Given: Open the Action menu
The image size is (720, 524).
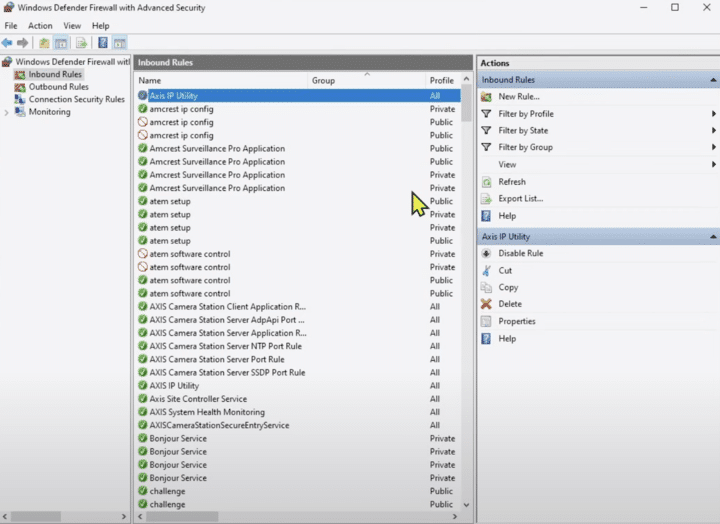Looking at the screenshot, I should (x=40, y=26).
